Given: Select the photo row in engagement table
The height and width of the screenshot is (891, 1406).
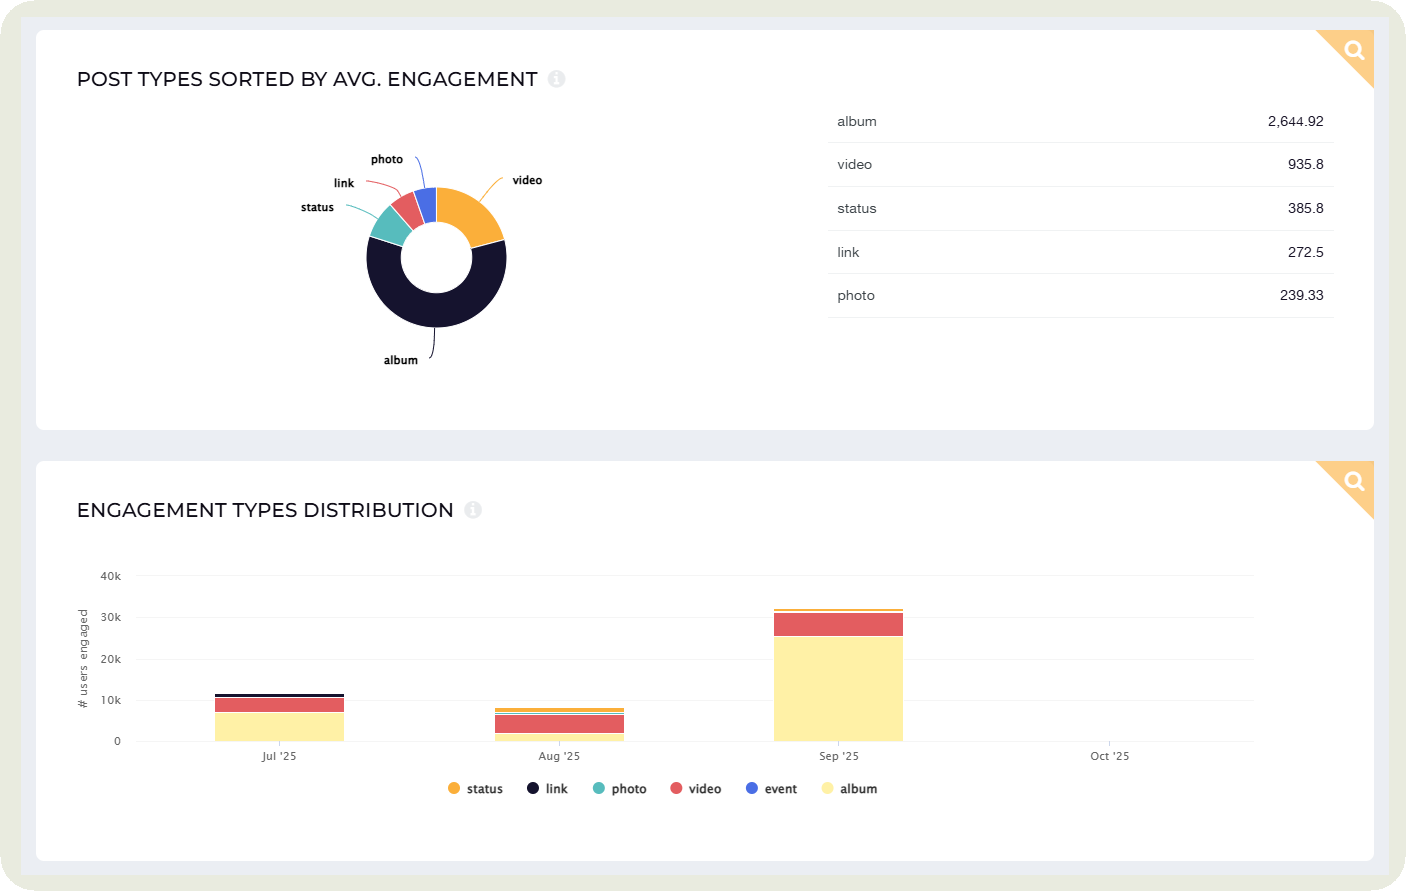Looking at the screenshot, I should (1080, 296).
